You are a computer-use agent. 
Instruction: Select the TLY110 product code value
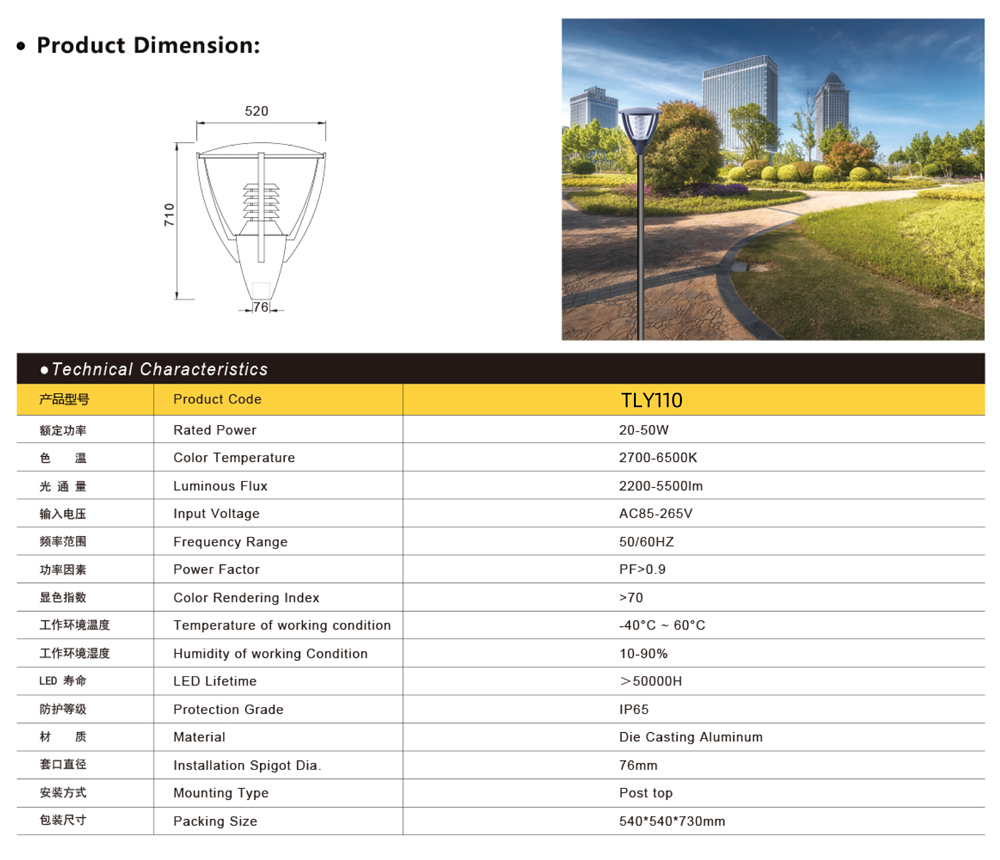tap(652, 400)
